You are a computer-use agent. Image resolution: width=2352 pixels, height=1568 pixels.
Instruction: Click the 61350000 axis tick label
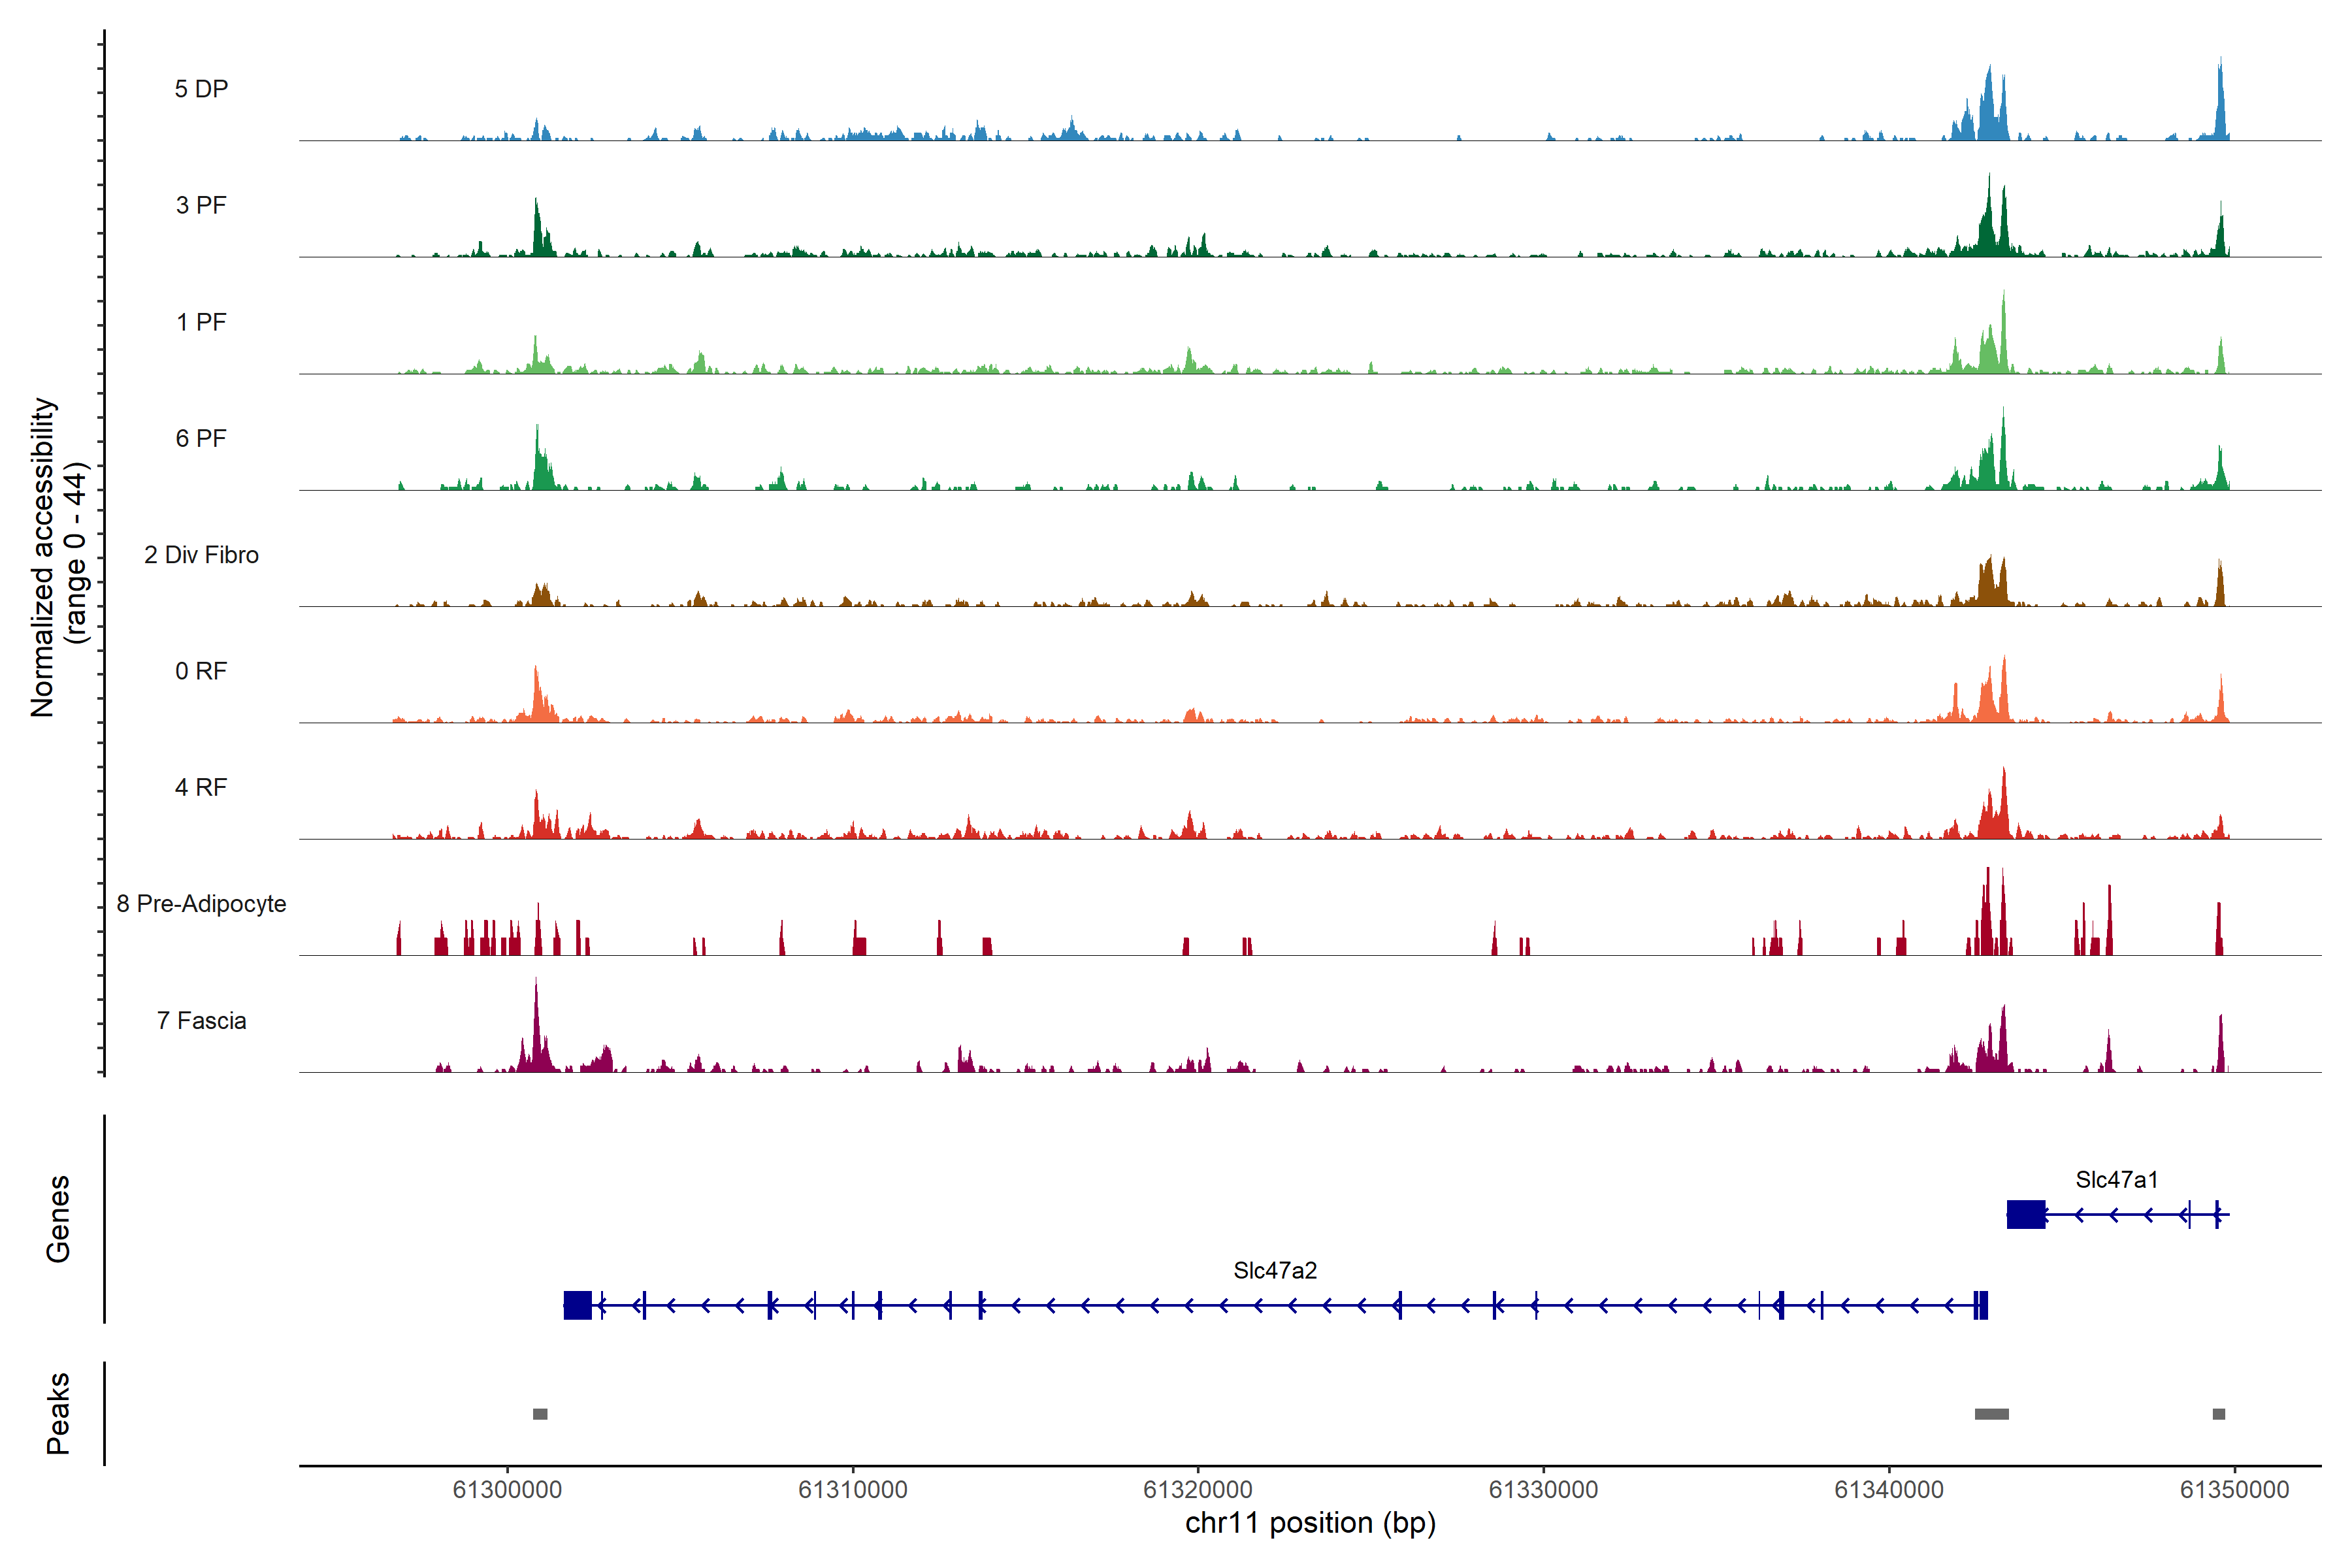[x=2233, y=1489]
